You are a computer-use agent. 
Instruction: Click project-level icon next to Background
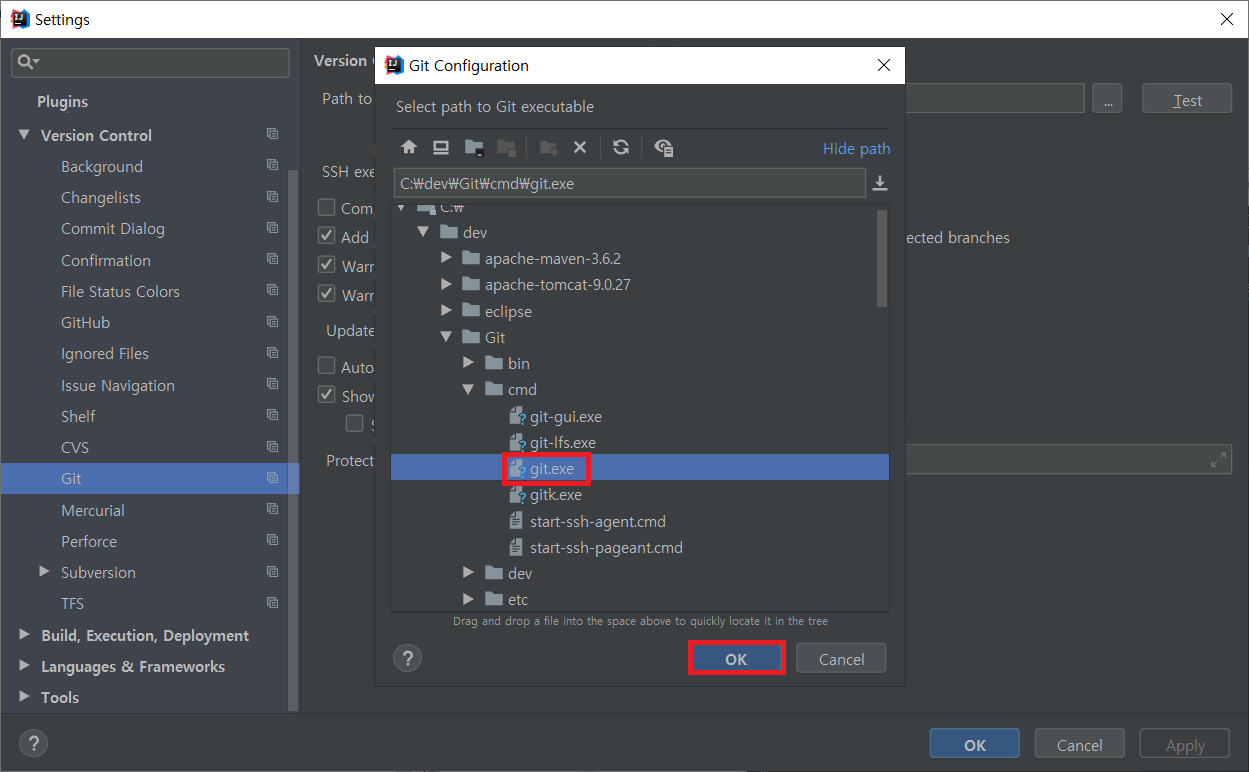point(272,165)
